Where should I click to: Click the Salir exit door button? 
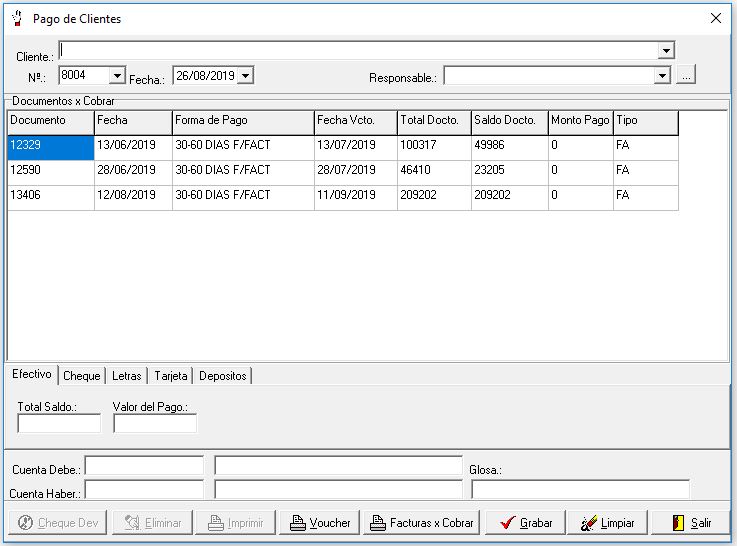[x=690, y=523]
